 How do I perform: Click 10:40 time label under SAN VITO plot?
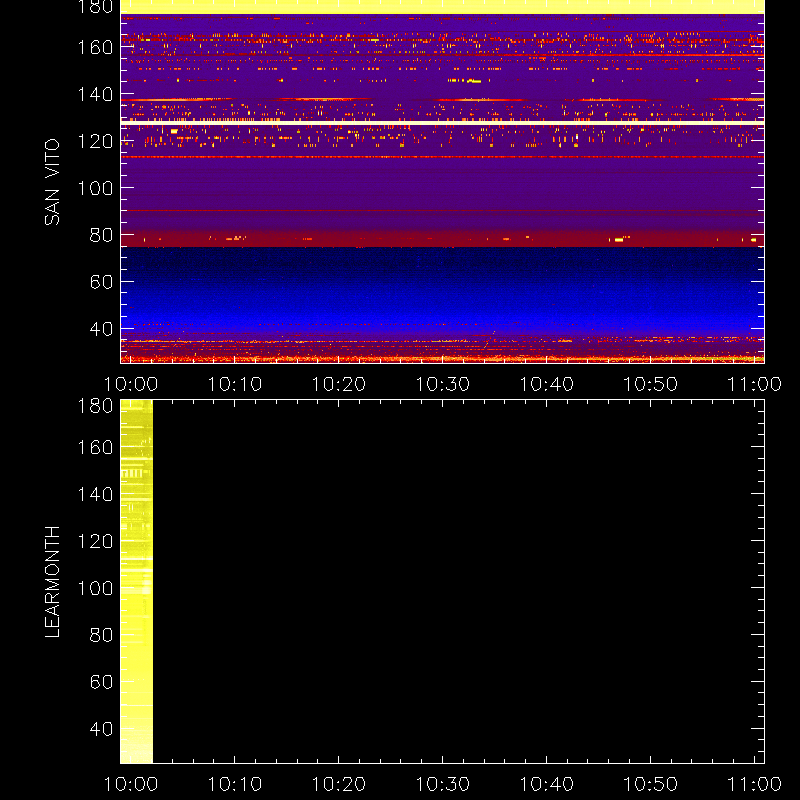pos(547,384)
